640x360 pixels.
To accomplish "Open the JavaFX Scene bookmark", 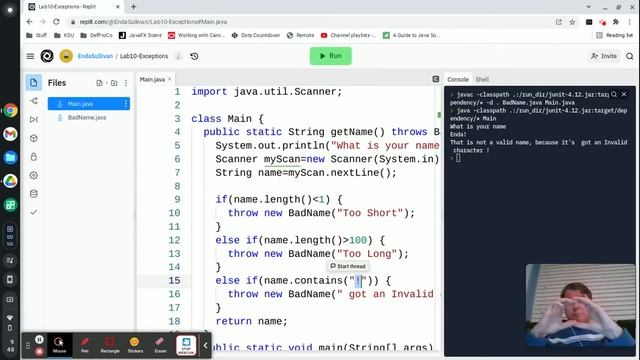I will 140,36.
